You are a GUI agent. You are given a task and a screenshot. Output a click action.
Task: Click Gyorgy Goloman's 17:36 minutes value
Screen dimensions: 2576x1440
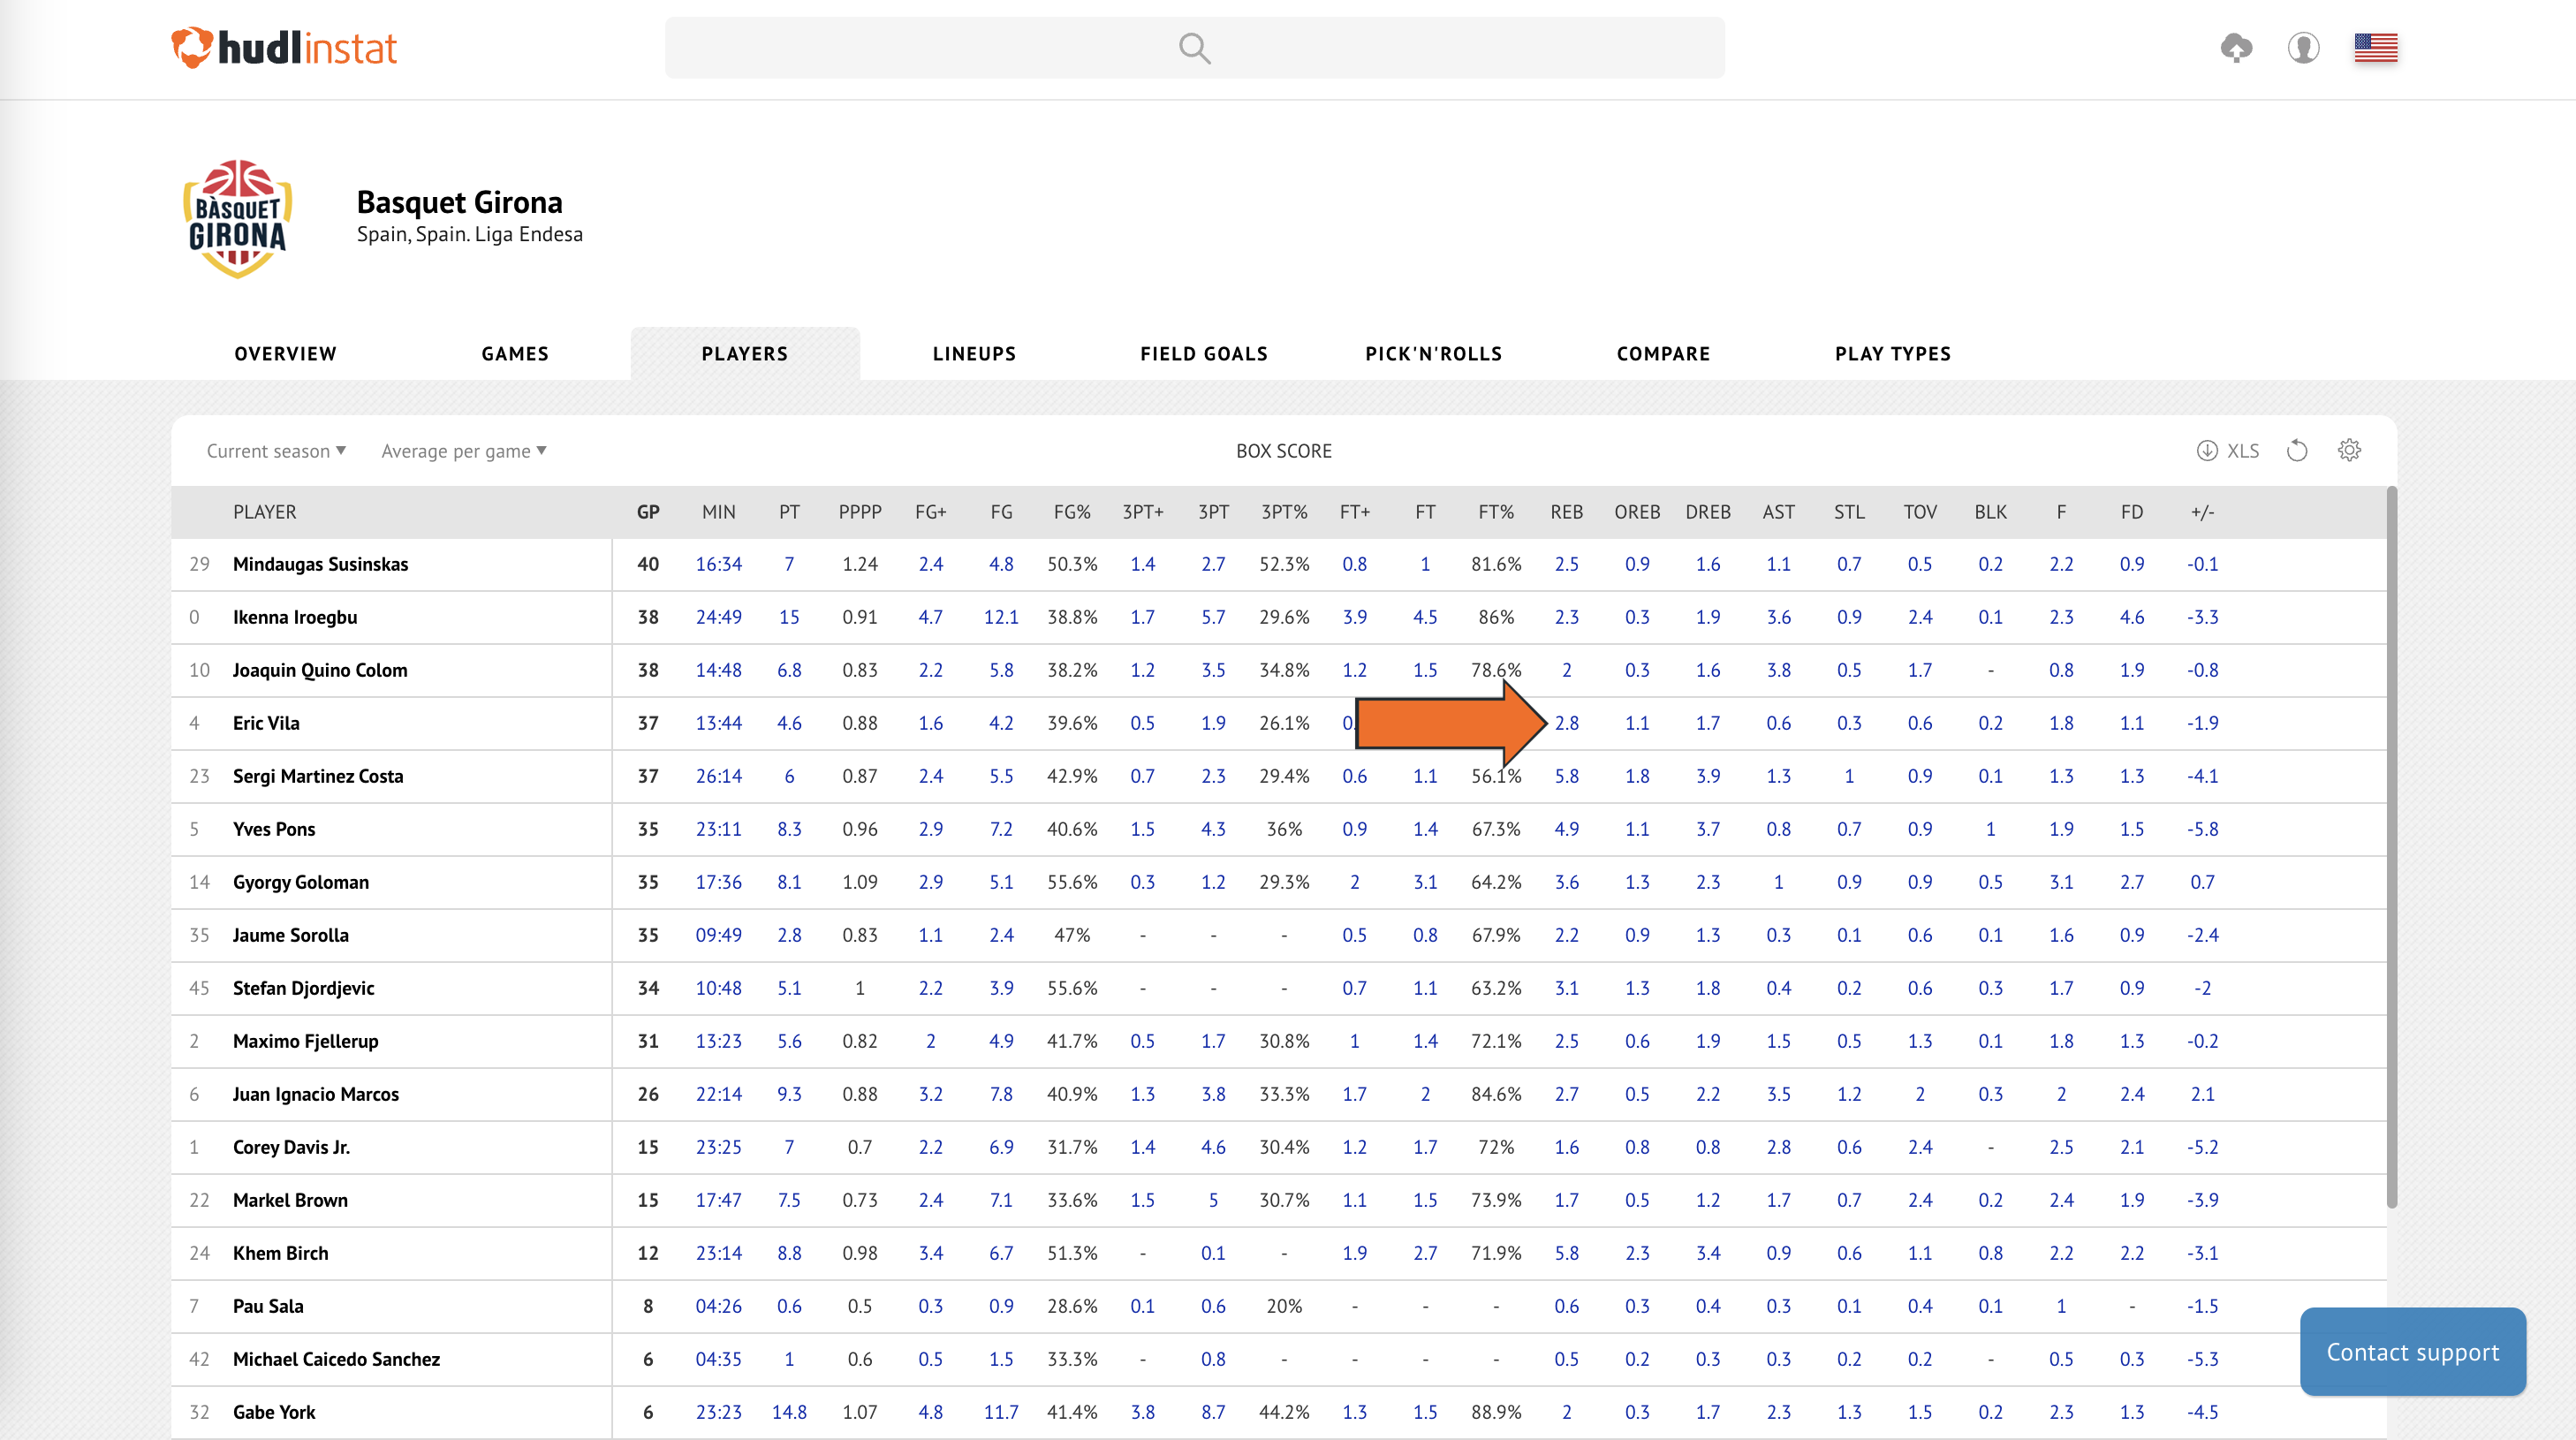(718, 882)
